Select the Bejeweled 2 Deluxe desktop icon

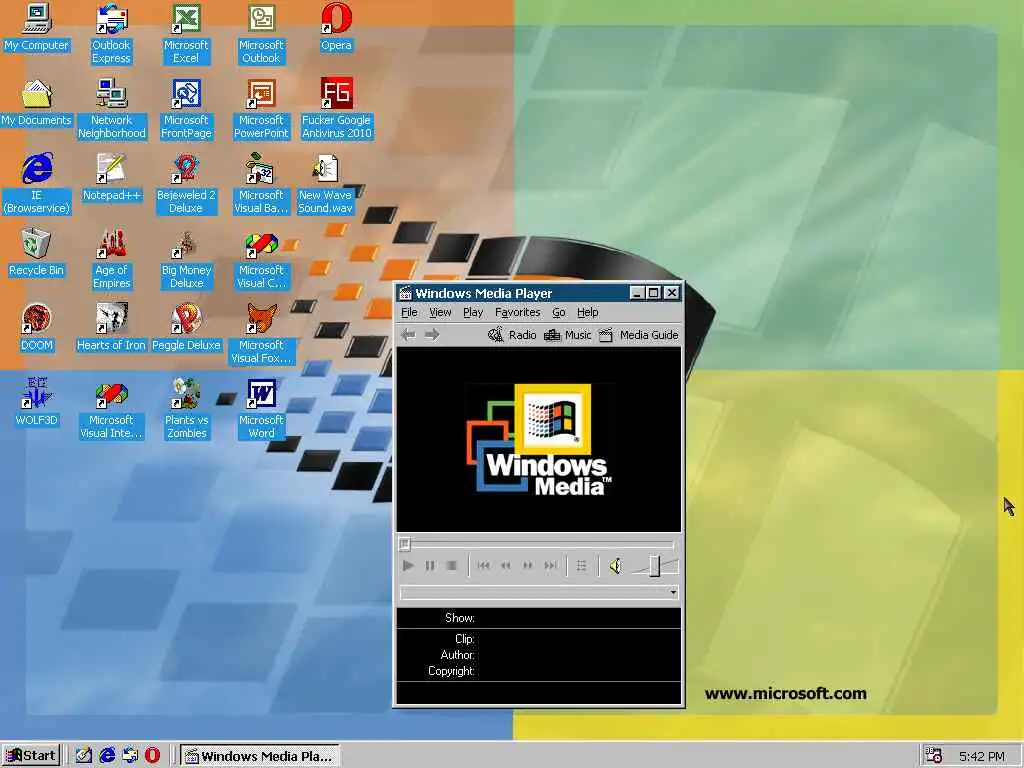(x=186, y=184)
